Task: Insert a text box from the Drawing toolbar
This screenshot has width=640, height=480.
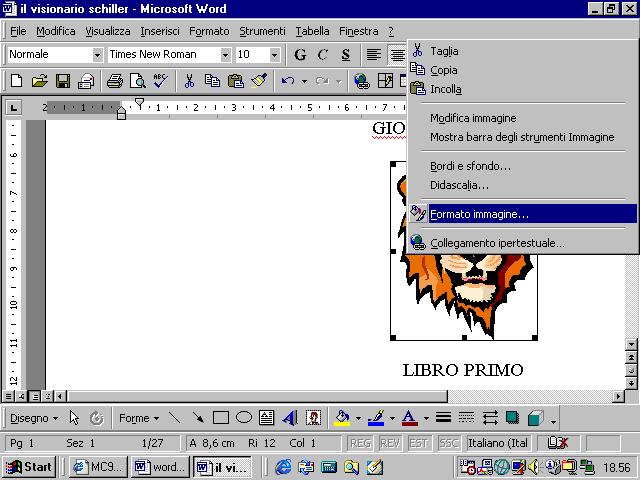Action: 267,418
